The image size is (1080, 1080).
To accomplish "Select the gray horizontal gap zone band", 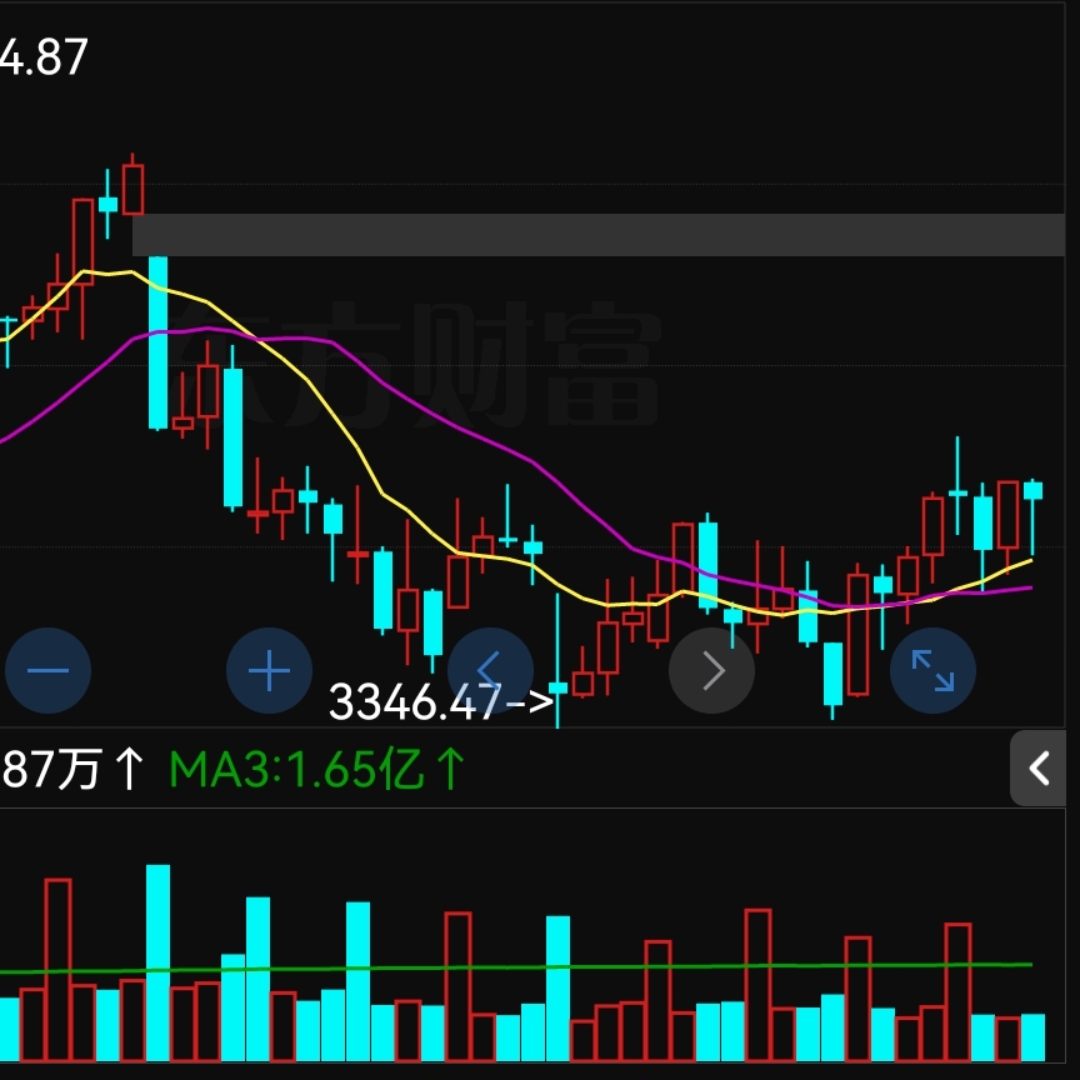I will click(x=600, y=235).
